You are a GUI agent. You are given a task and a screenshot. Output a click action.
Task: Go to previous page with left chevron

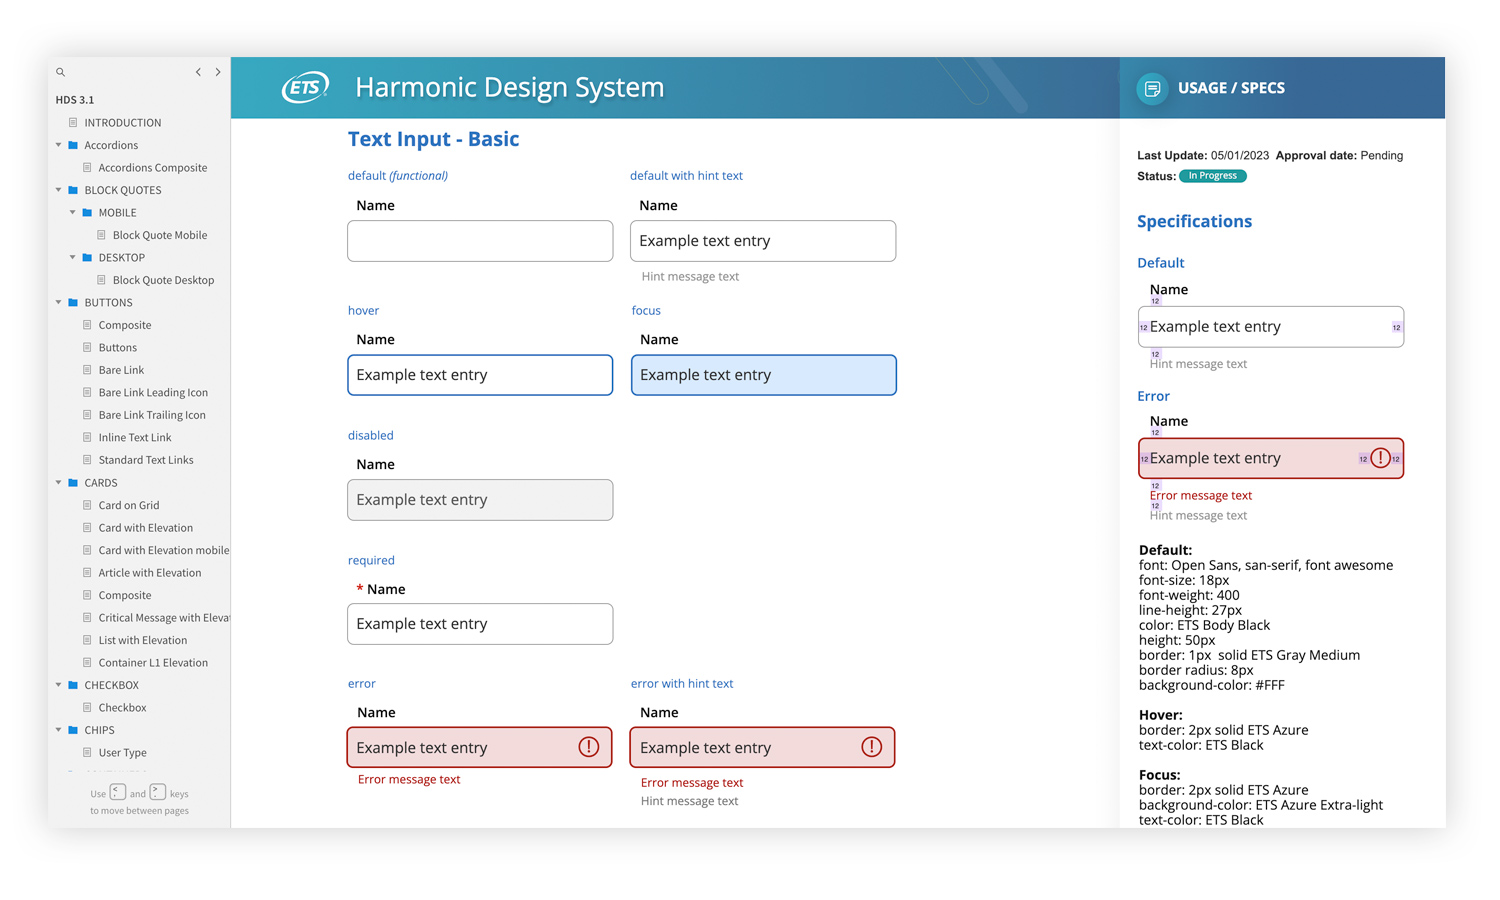(x=198, y=72)
